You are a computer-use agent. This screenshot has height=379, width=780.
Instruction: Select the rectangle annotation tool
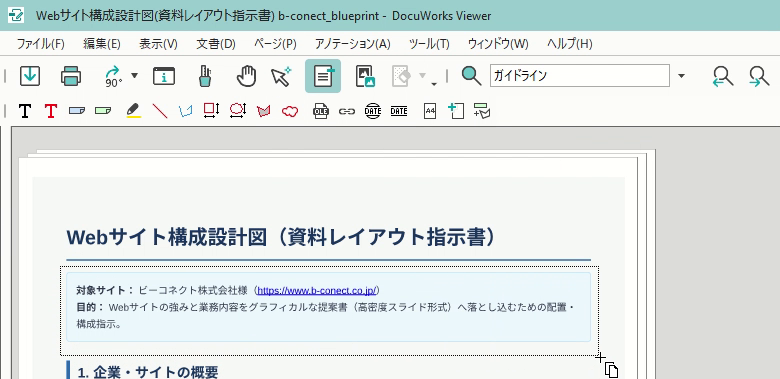pos(211,110)
